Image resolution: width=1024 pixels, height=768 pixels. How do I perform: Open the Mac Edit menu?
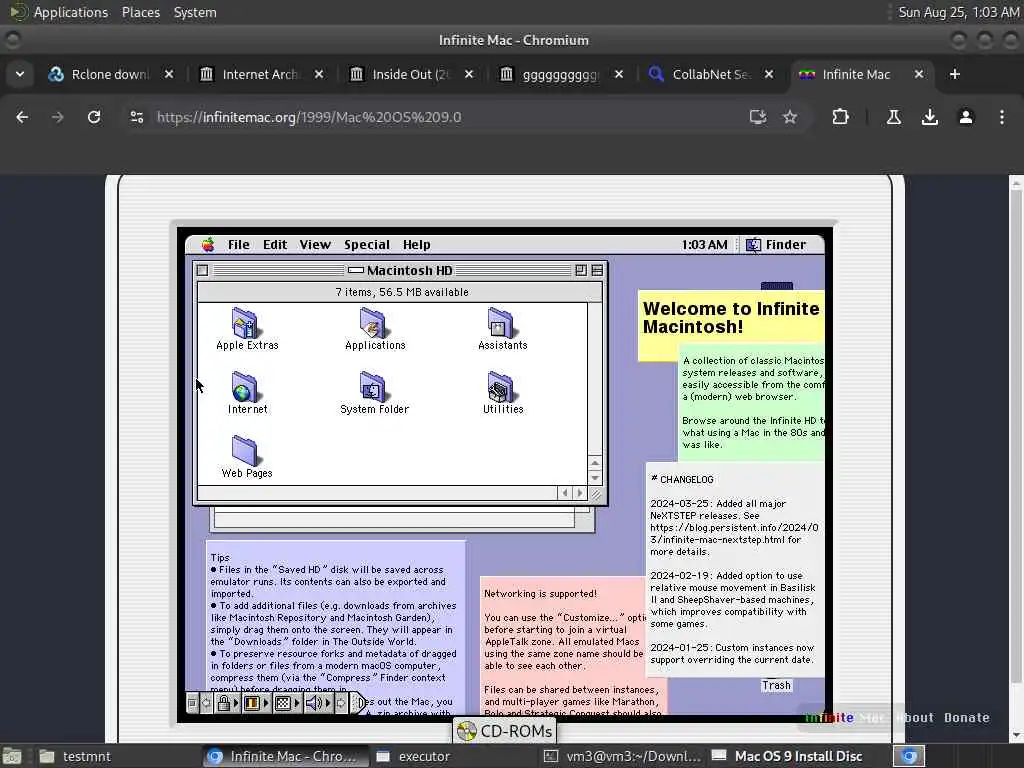pos(275,245)
